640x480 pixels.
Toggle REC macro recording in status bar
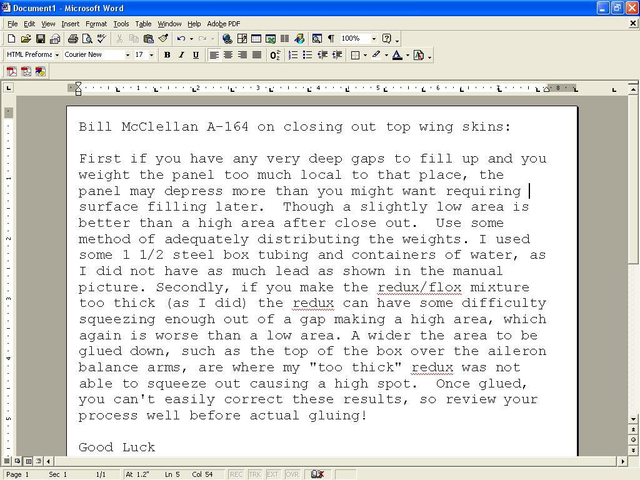(x=236, y=474)
